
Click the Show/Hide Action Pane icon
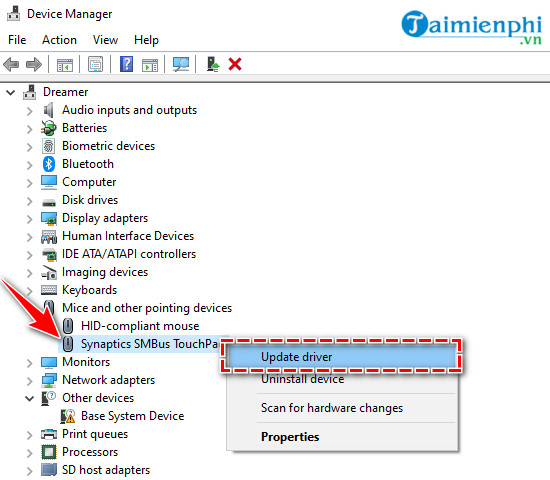[150, 65]
